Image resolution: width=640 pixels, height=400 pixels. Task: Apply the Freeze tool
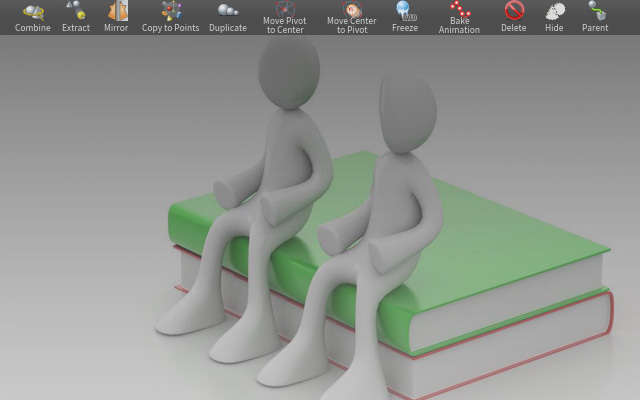[405, 17]
